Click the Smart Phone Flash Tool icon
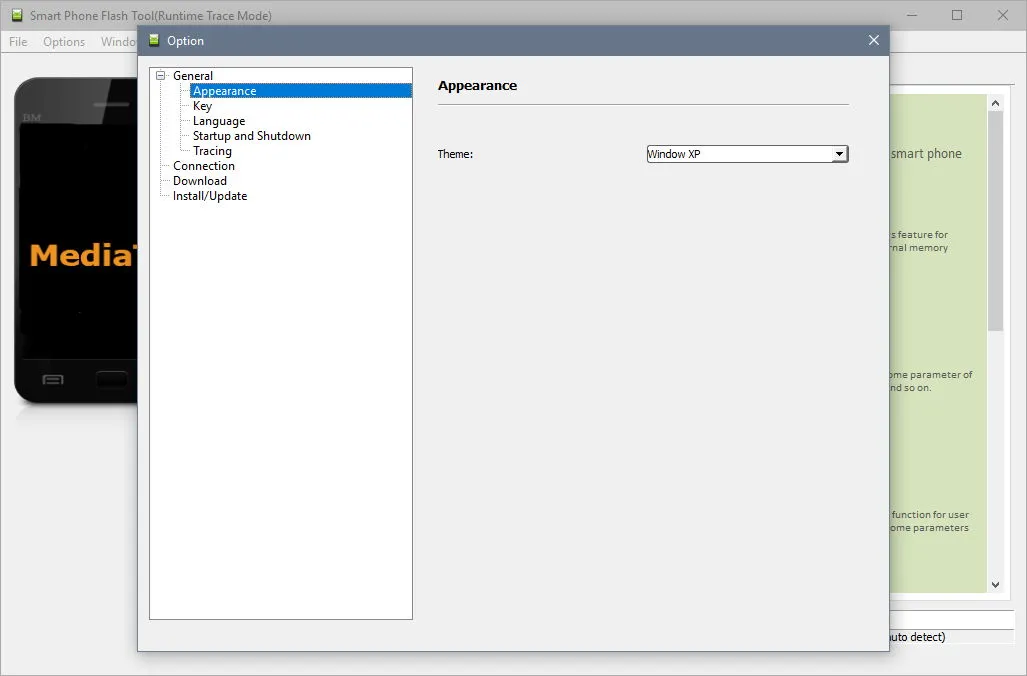Image resolution: width=1027 pixels, height=676 pixels. click(17, 15)
